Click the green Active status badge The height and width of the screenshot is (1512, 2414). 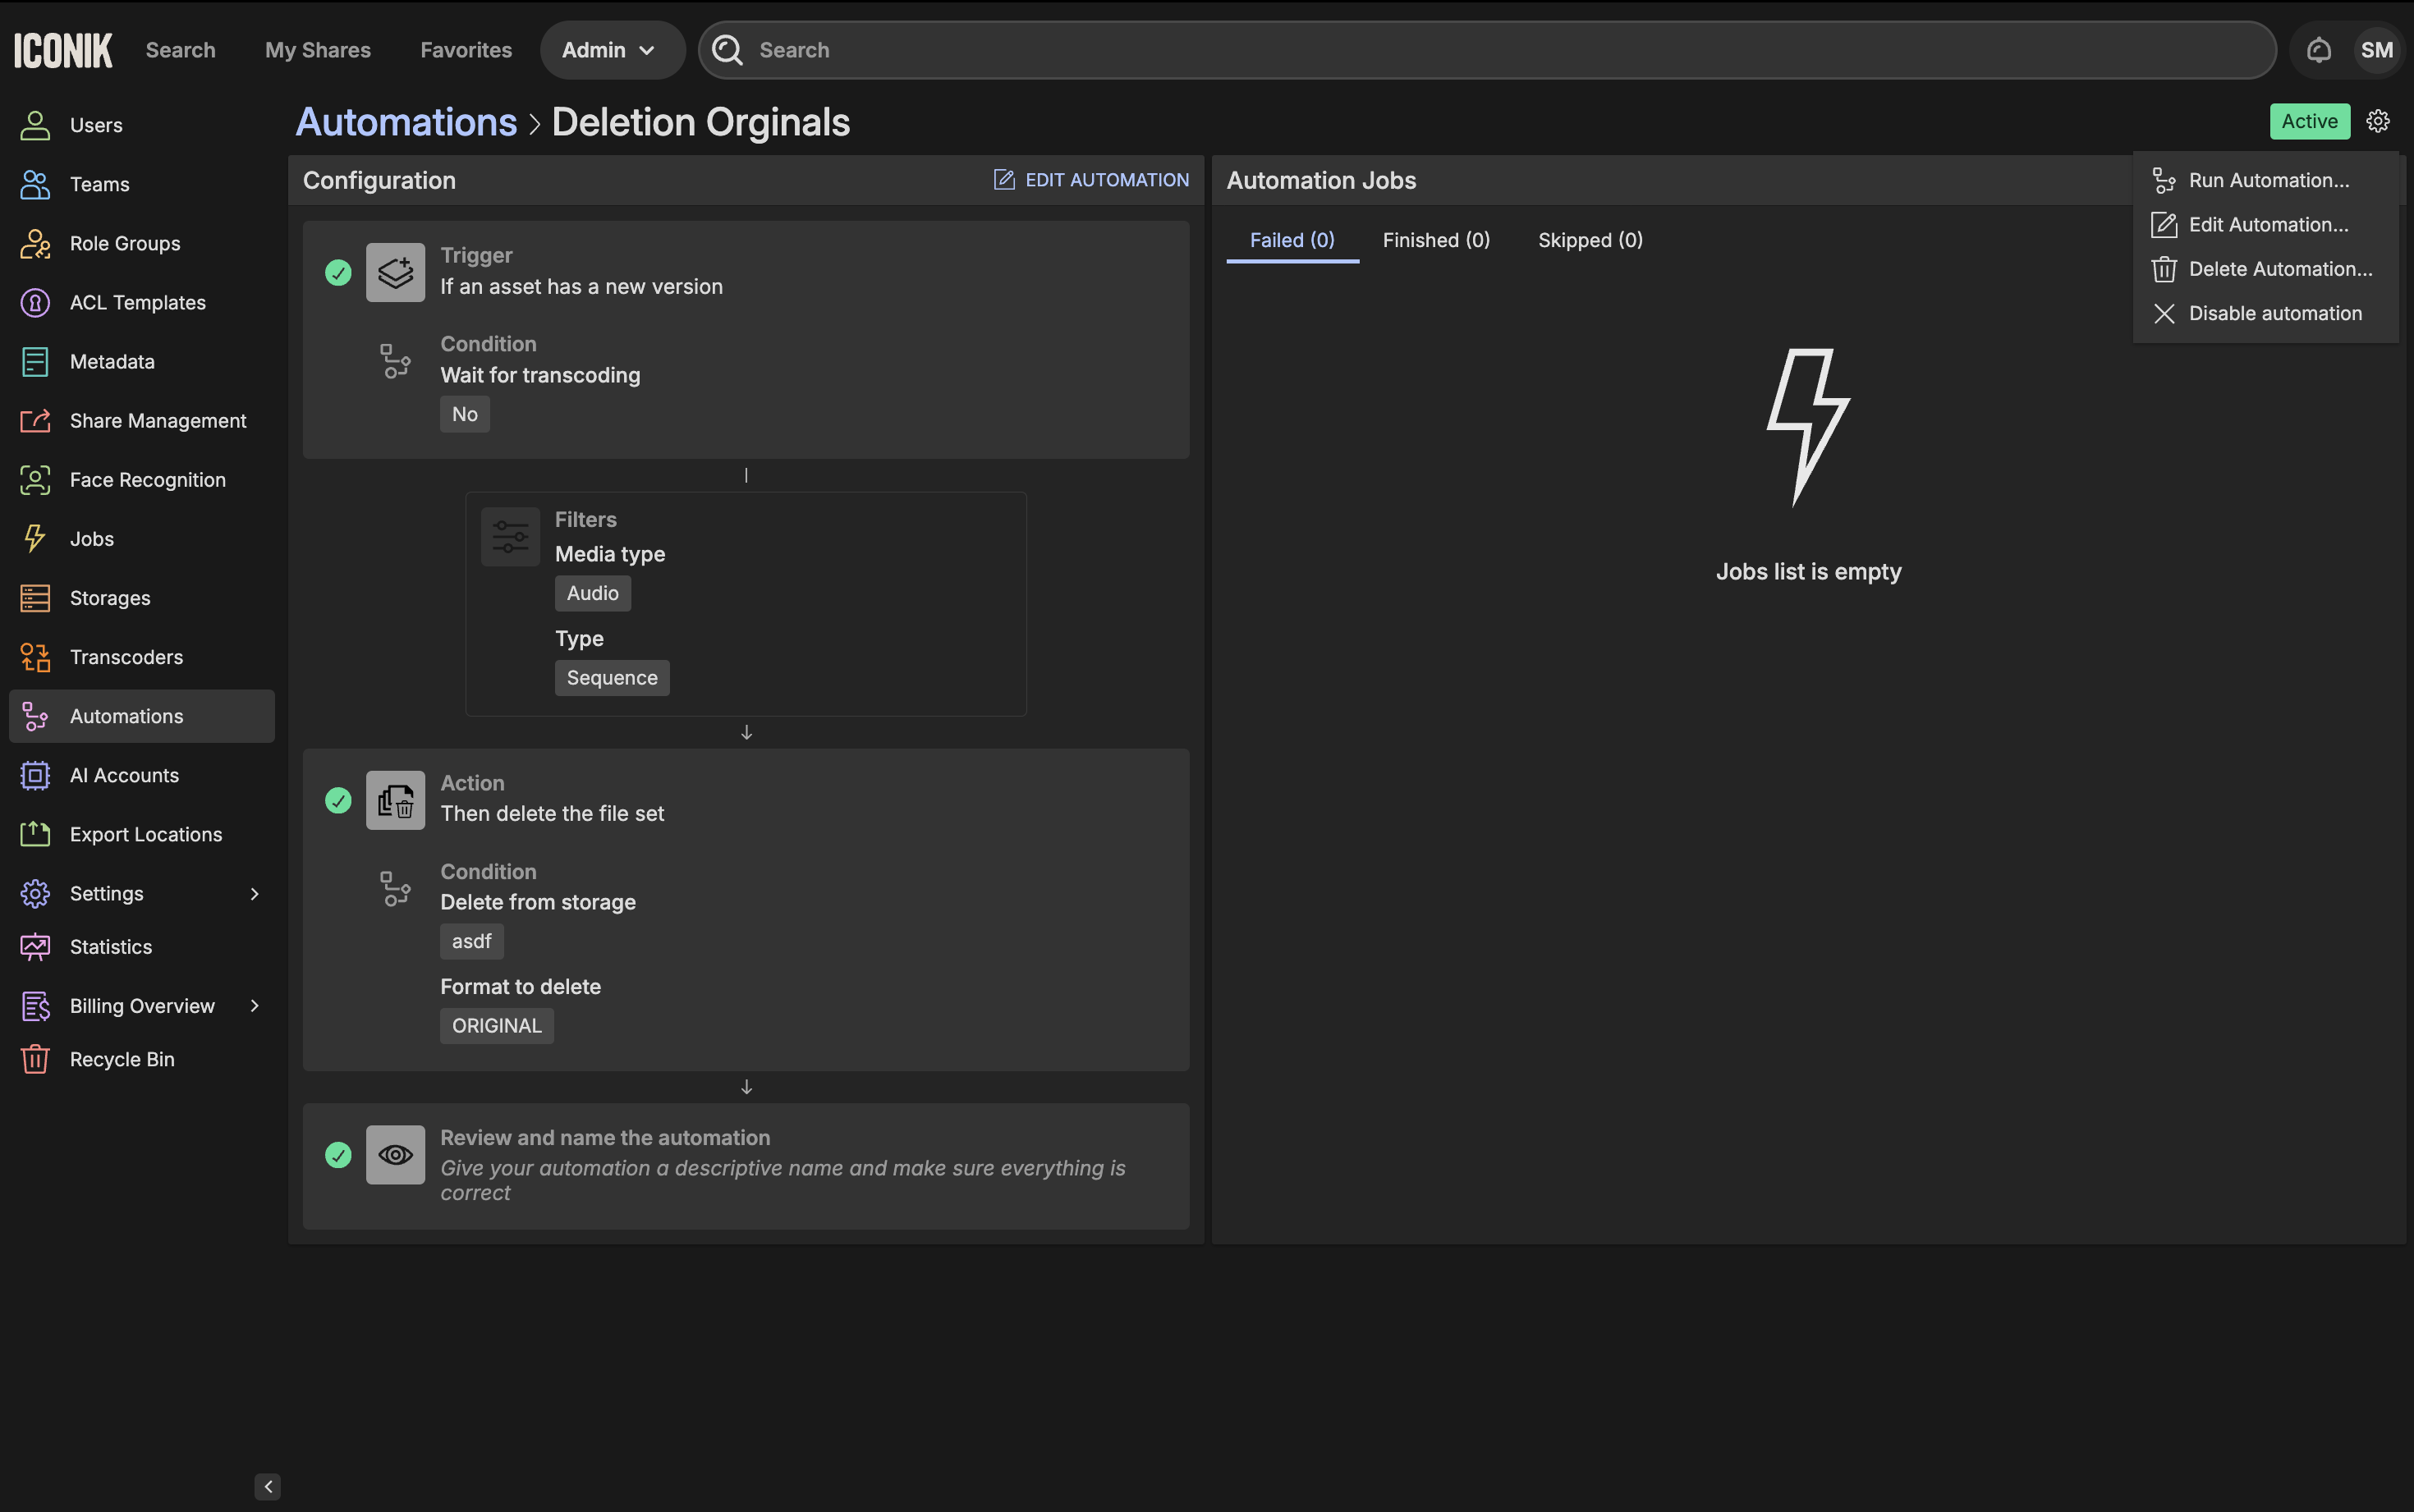pyautogui.click(x=2308, y=121)
